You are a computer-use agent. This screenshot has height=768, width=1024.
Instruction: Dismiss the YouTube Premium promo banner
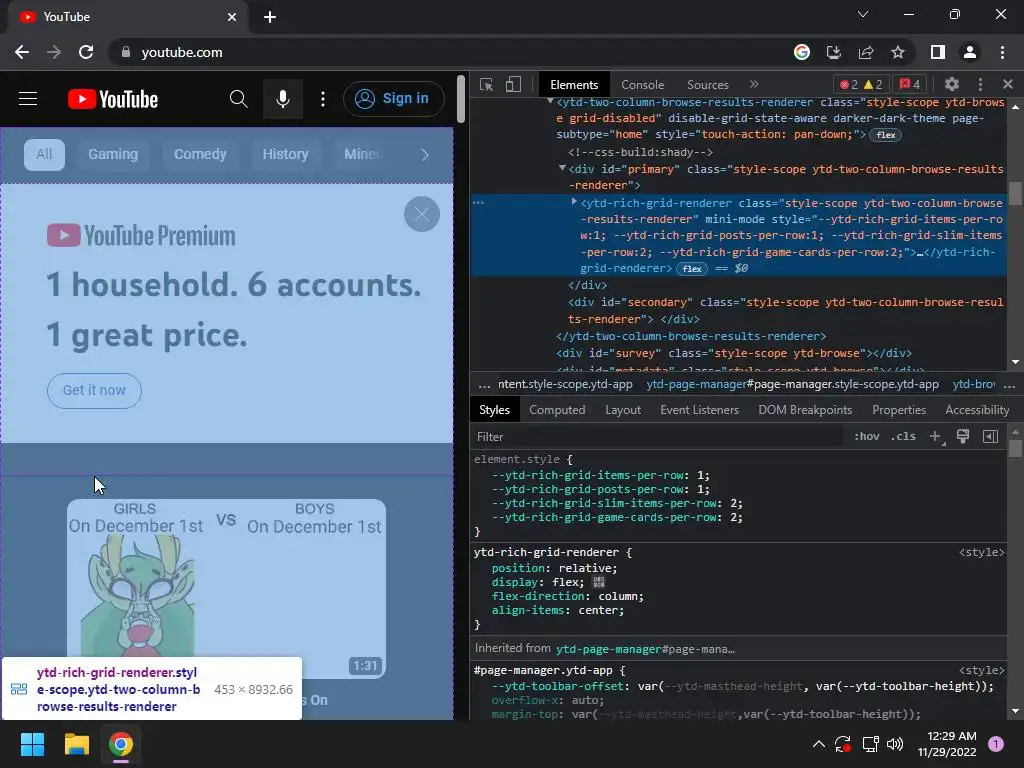tap(422, 214)
